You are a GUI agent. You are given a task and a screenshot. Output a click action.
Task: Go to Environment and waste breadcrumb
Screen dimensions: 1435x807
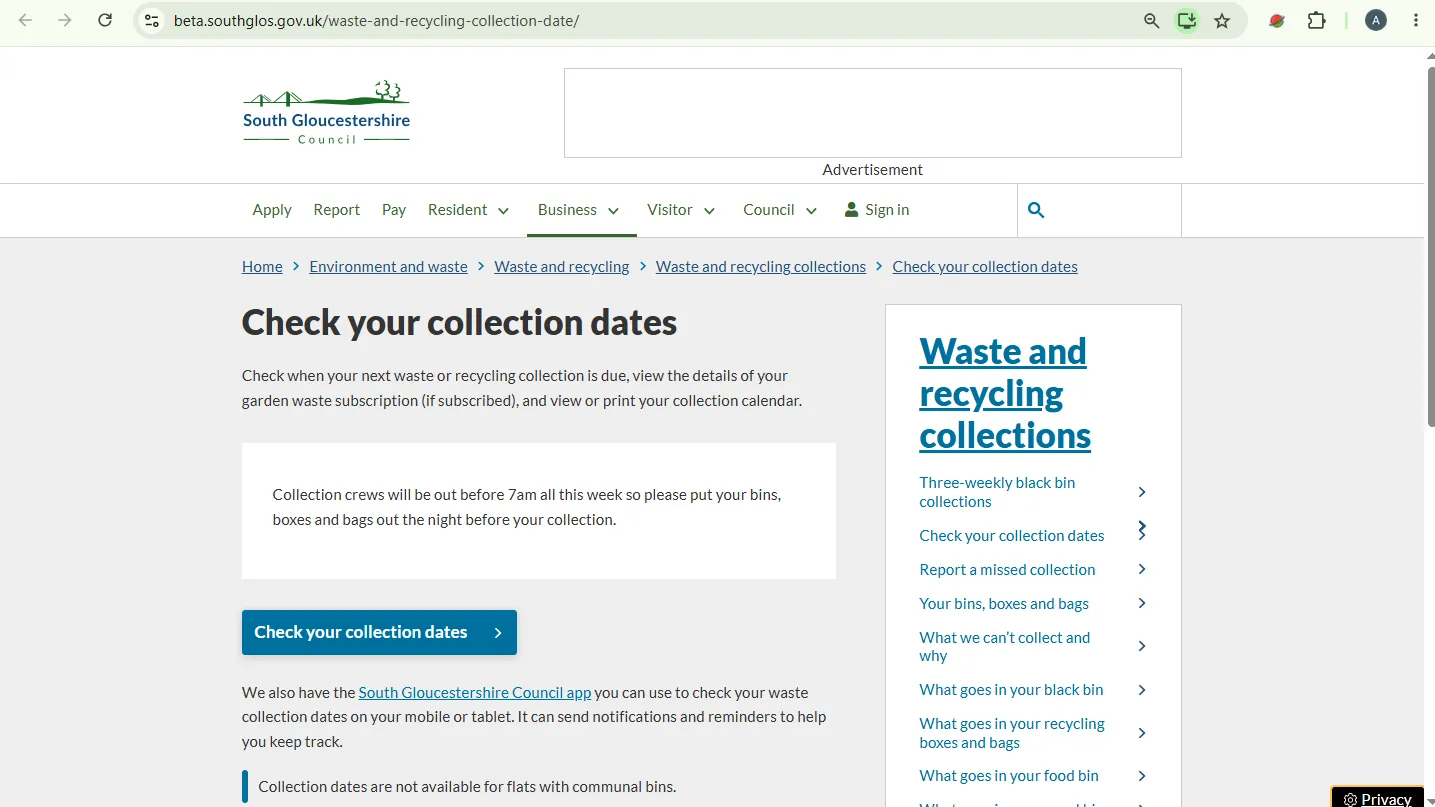pyautogui.click(x=388, y=266)
